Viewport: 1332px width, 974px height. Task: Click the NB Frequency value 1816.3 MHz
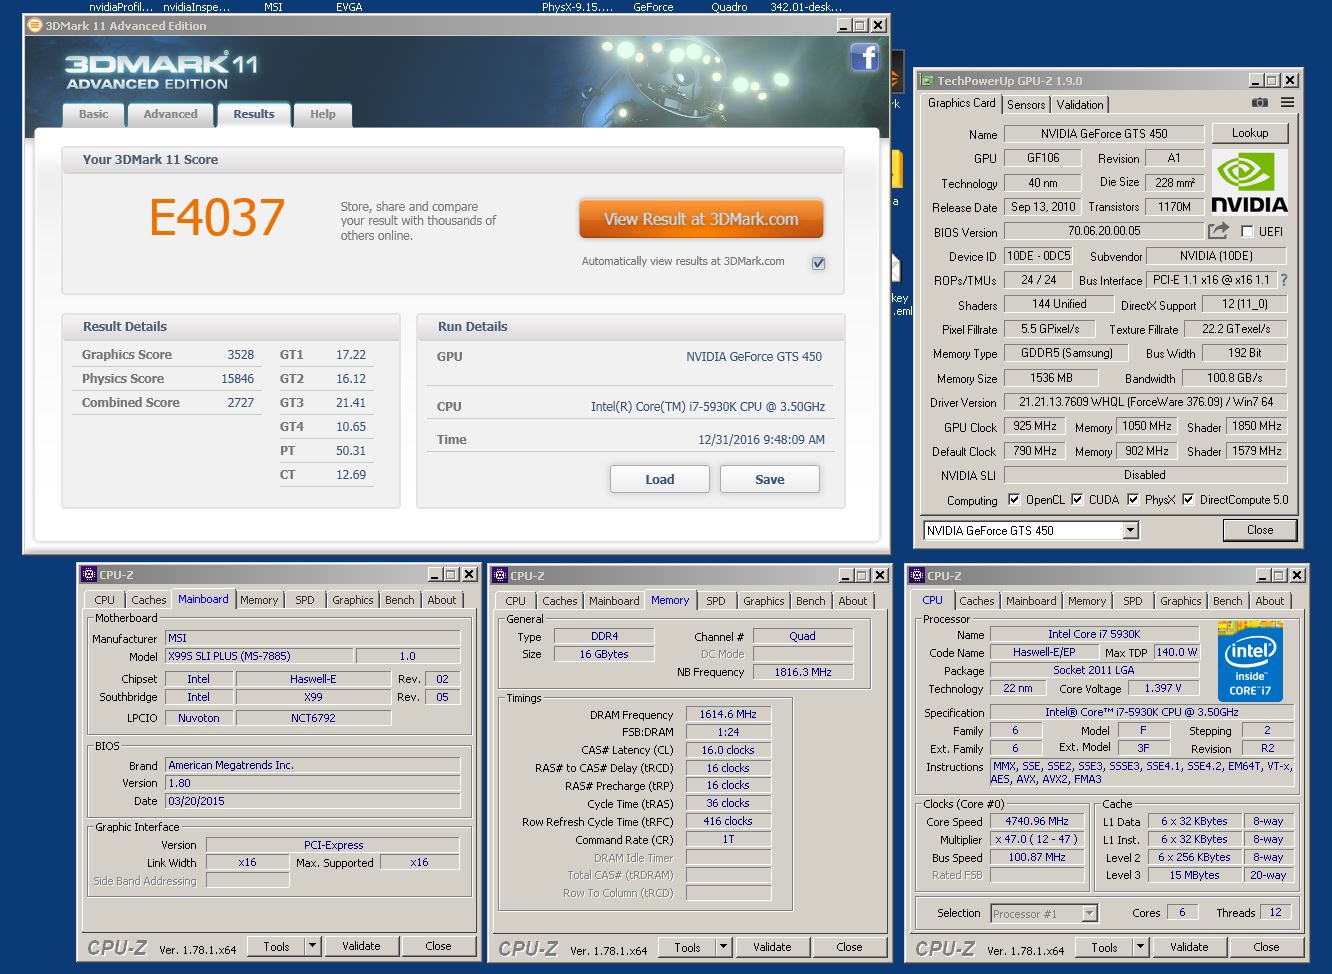click(x=802, y=672)
